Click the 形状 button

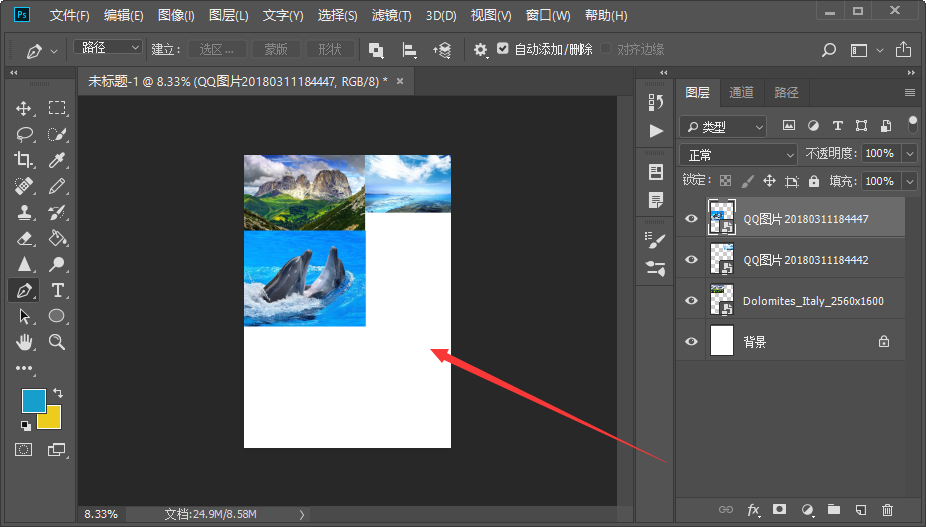(330, 49)
